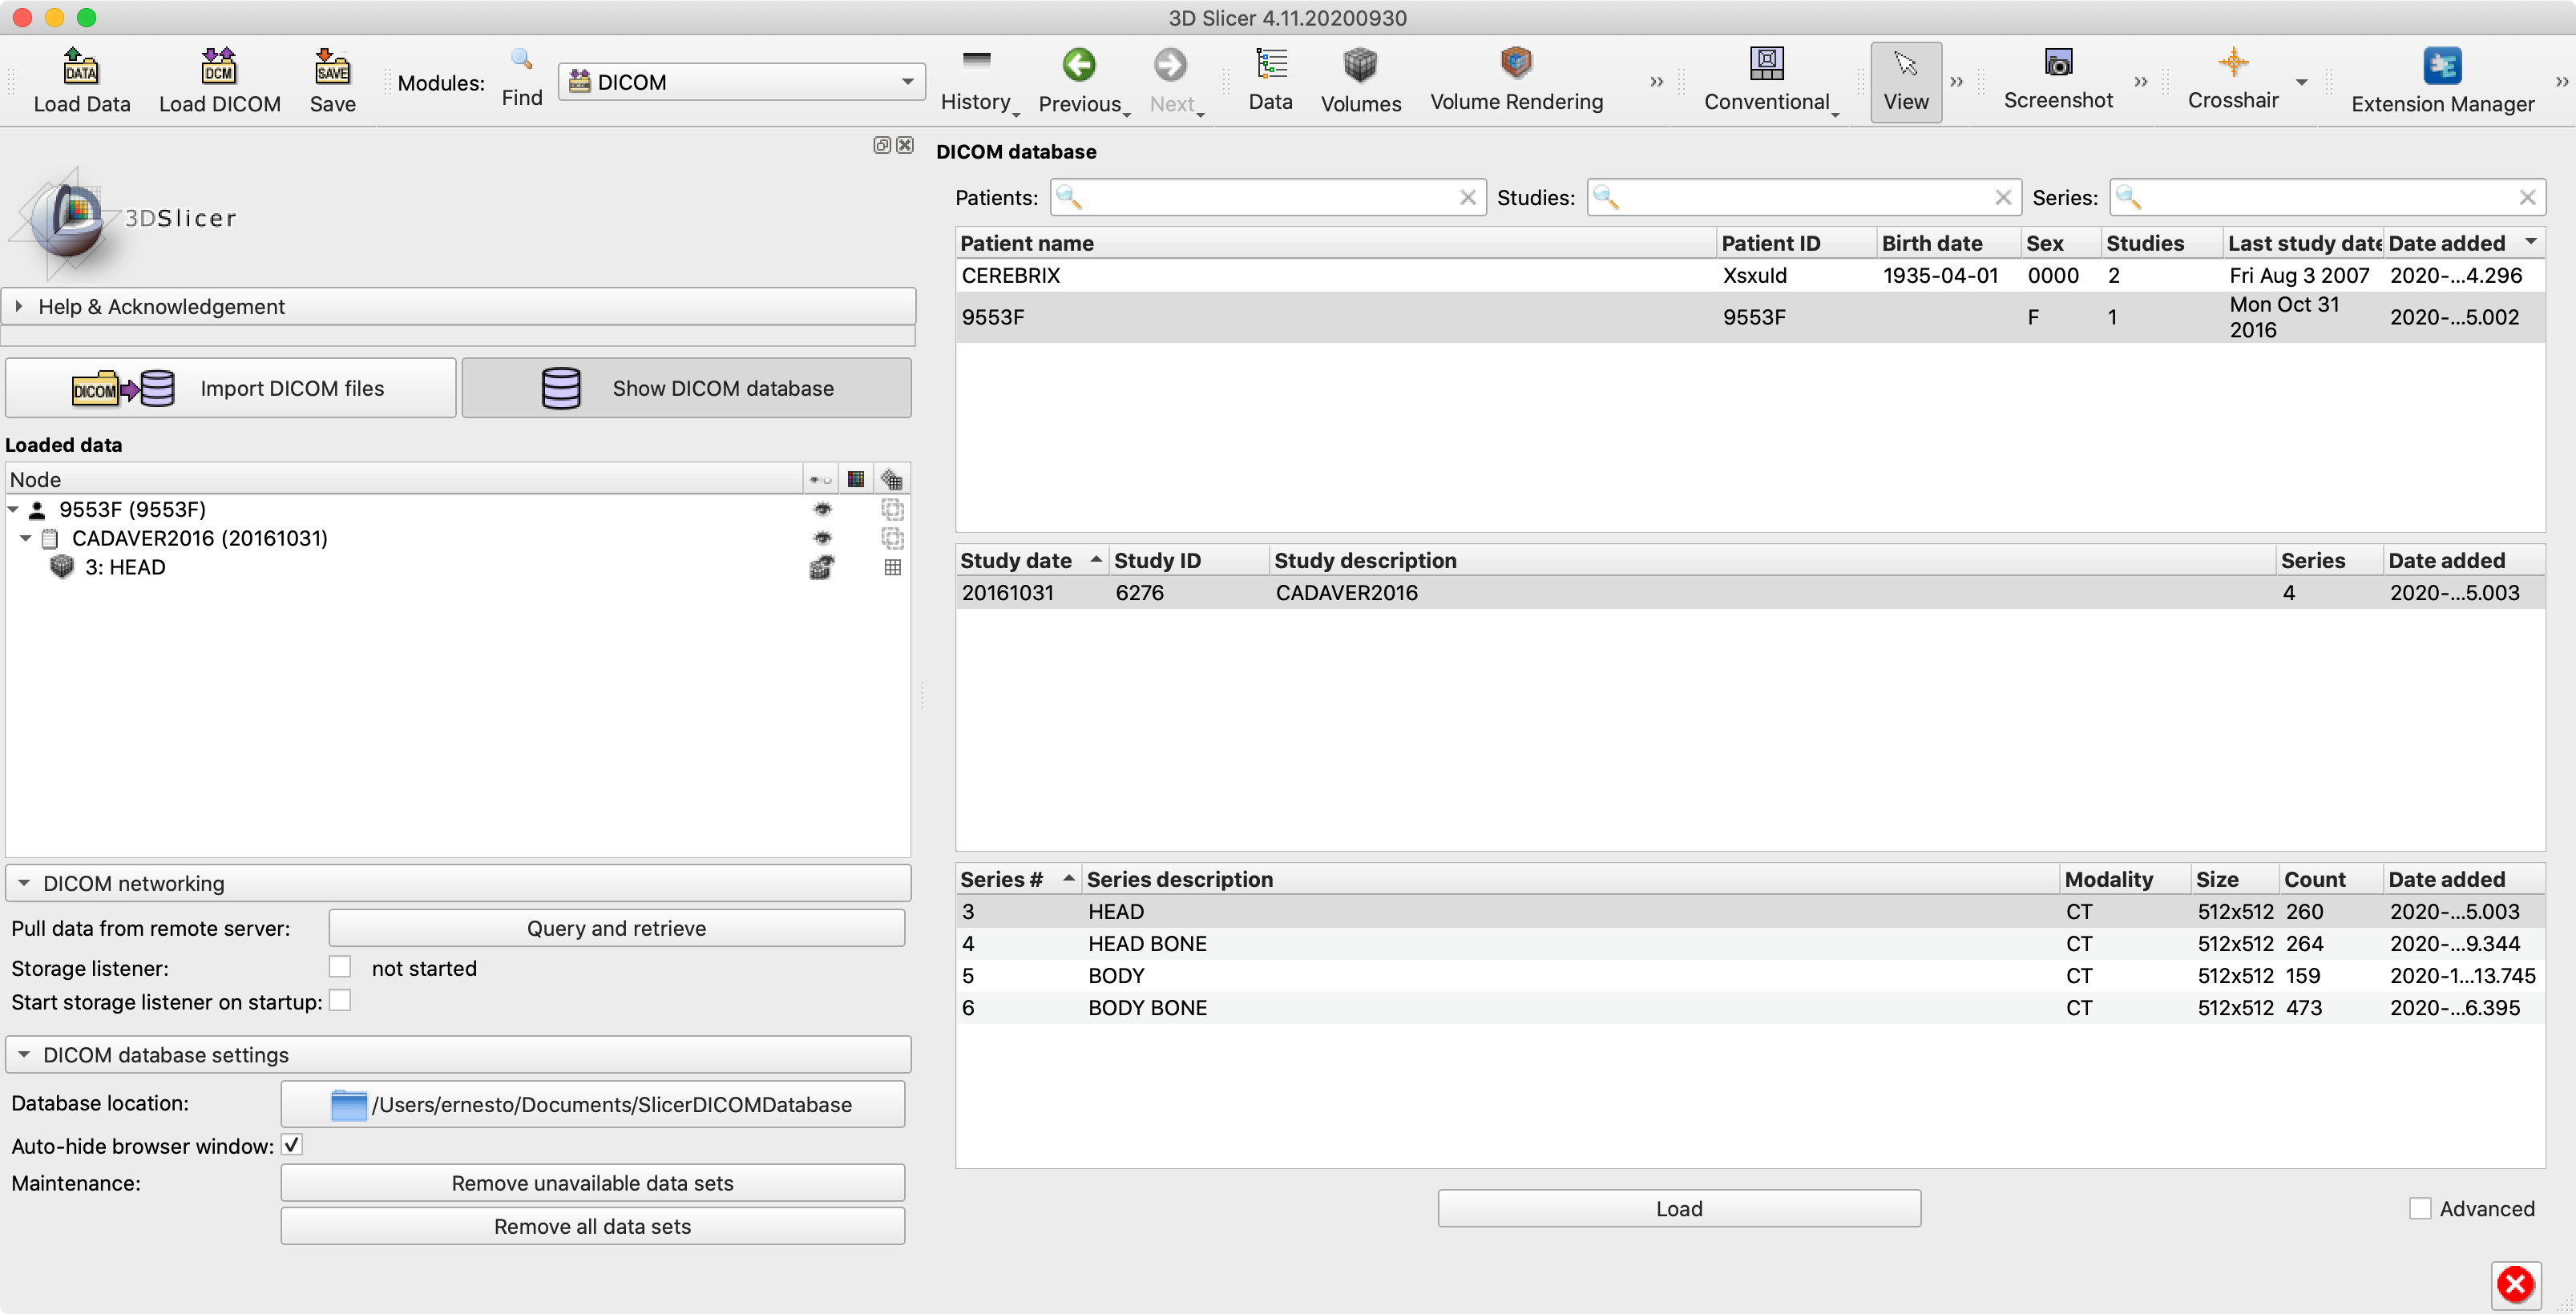Expand Help & Acknowledgement section

460,306
